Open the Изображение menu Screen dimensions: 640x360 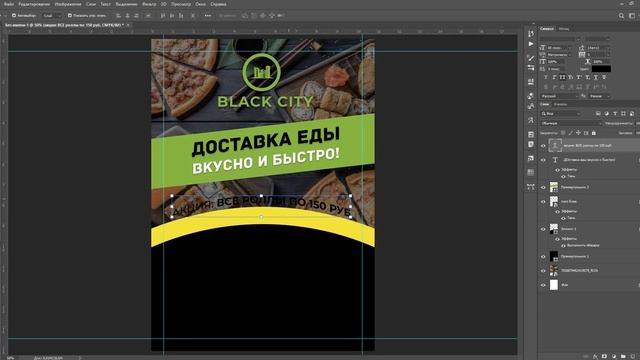click(68, 4)
